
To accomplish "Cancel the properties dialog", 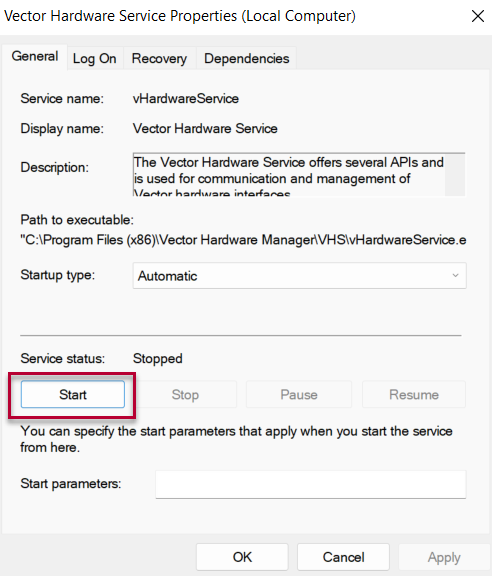I will (343, 557).
